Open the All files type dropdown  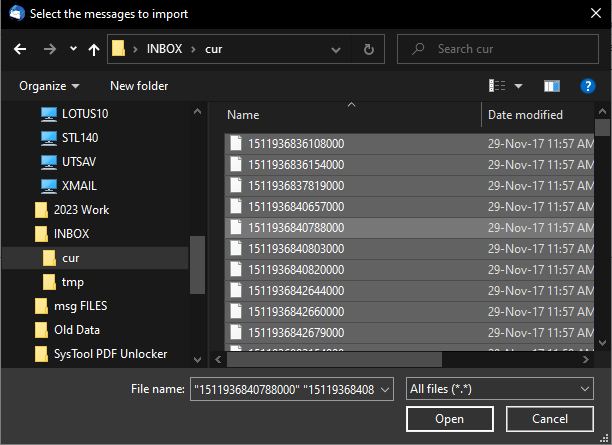pyautogui.click(x=500, y=389)
